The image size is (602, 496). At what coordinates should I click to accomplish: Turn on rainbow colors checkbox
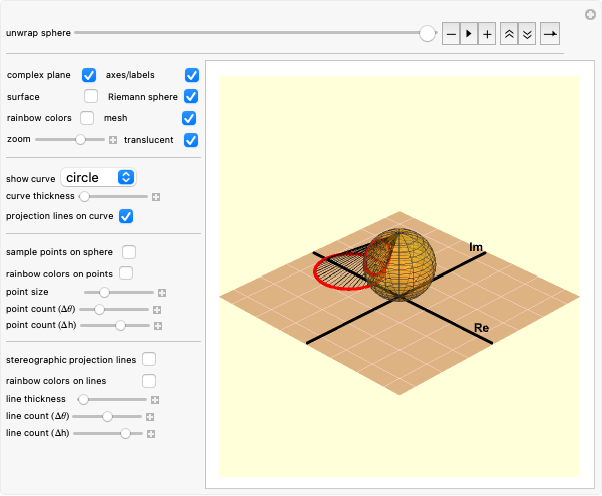coord(89,118)
